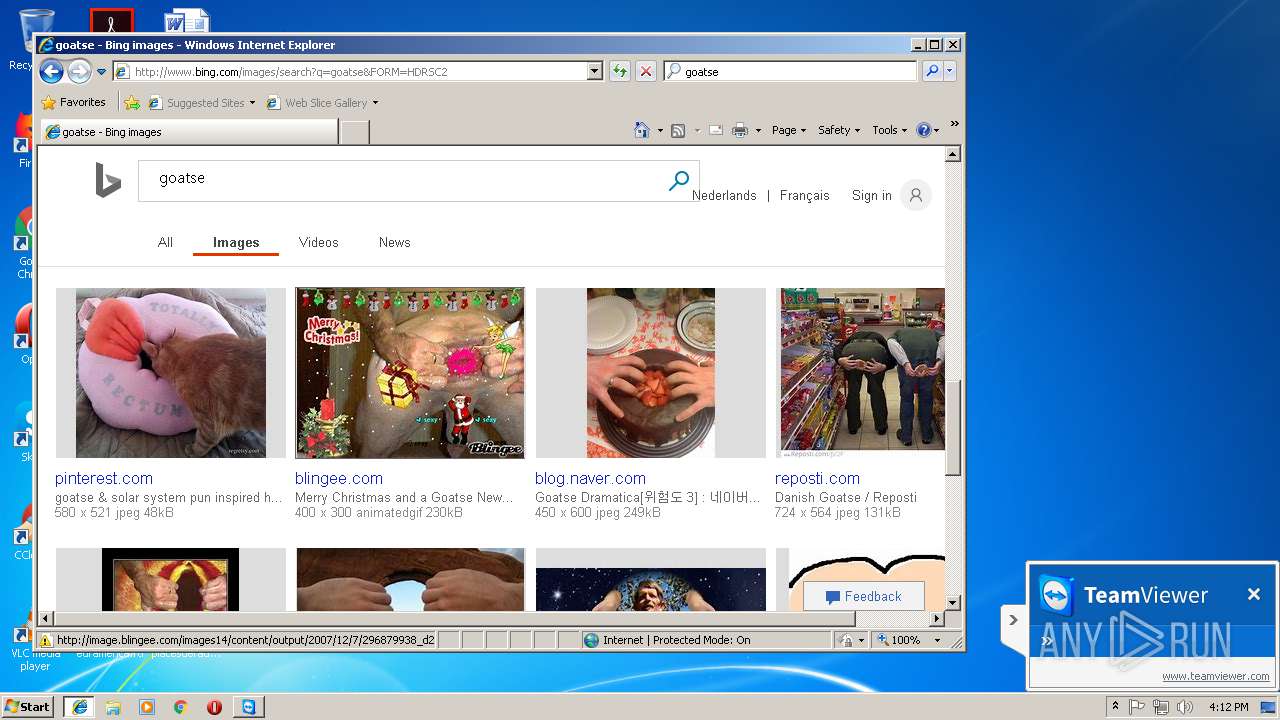Click the Bing search magnifier icon
The width and height of the screenshot is (1280, 720).
[x=679, y=180]
